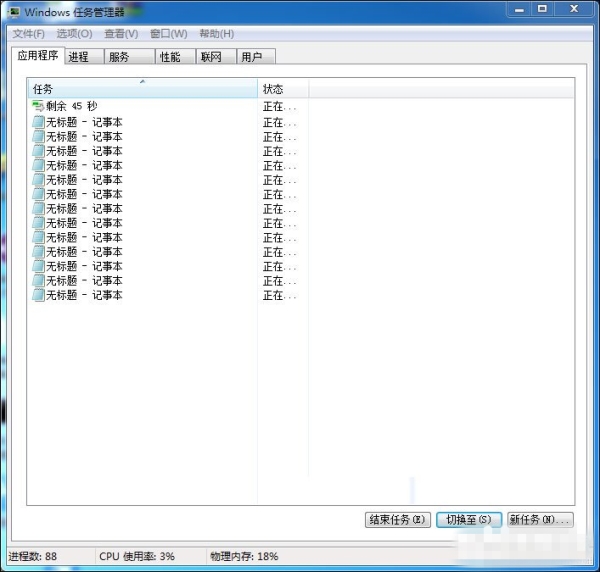
Task: Switch to the 联网 tab
Action: pyautogui.click(x=210, y=57)
